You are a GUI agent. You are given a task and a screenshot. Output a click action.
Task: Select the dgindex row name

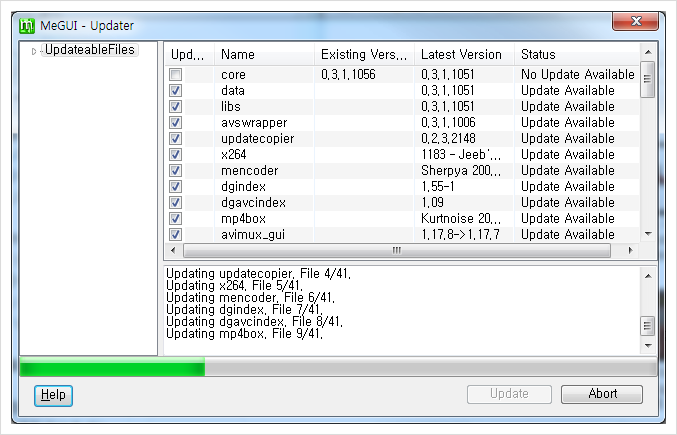pos(243,186)
